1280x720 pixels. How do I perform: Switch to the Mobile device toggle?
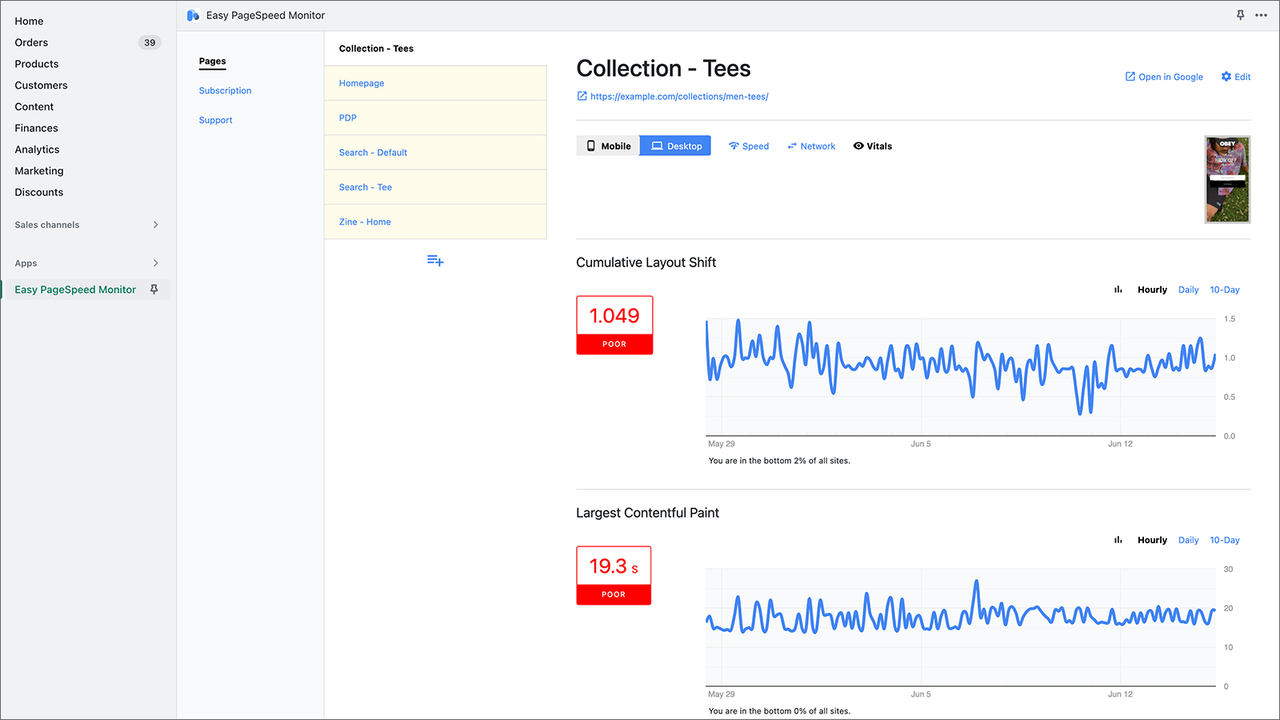pyautogui.click(x=607, y=145)
